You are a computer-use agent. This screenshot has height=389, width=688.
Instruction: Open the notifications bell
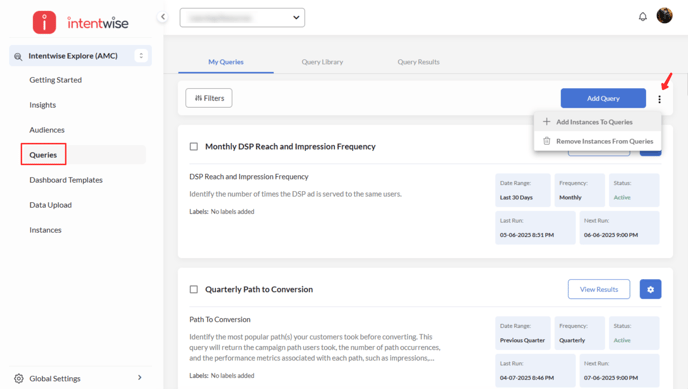coord(642,17)
